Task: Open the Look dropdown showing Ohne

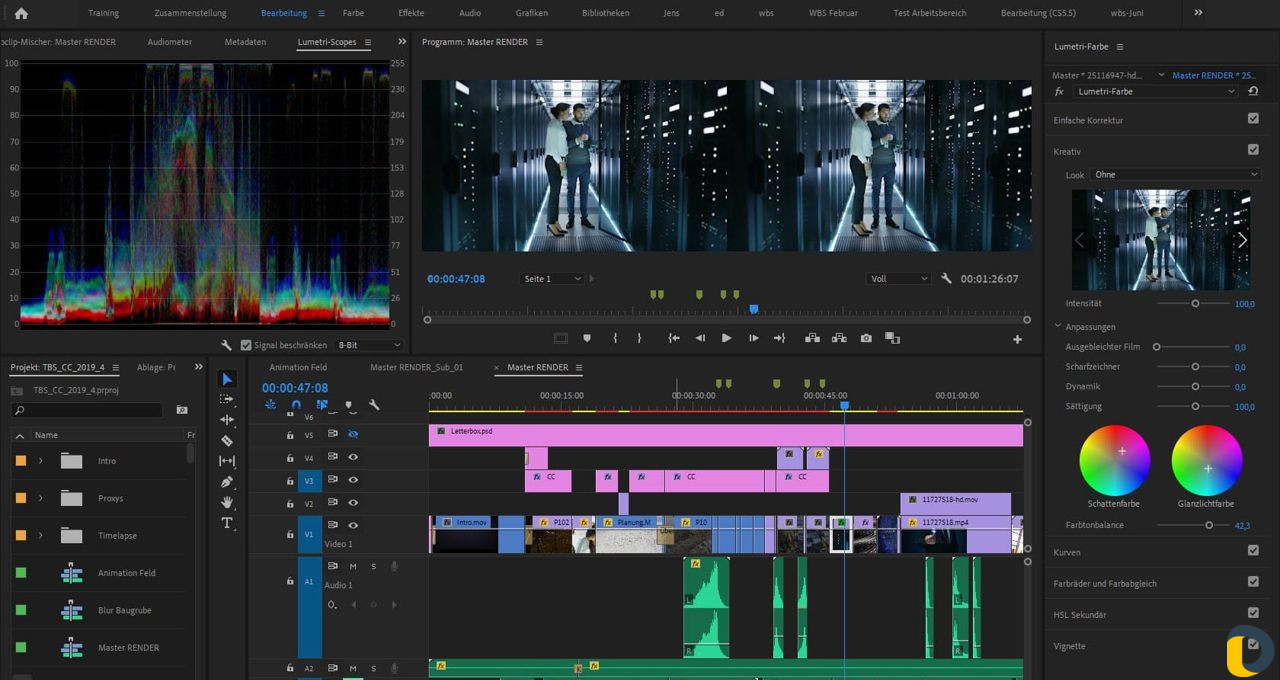Action: pos(1176,174)
